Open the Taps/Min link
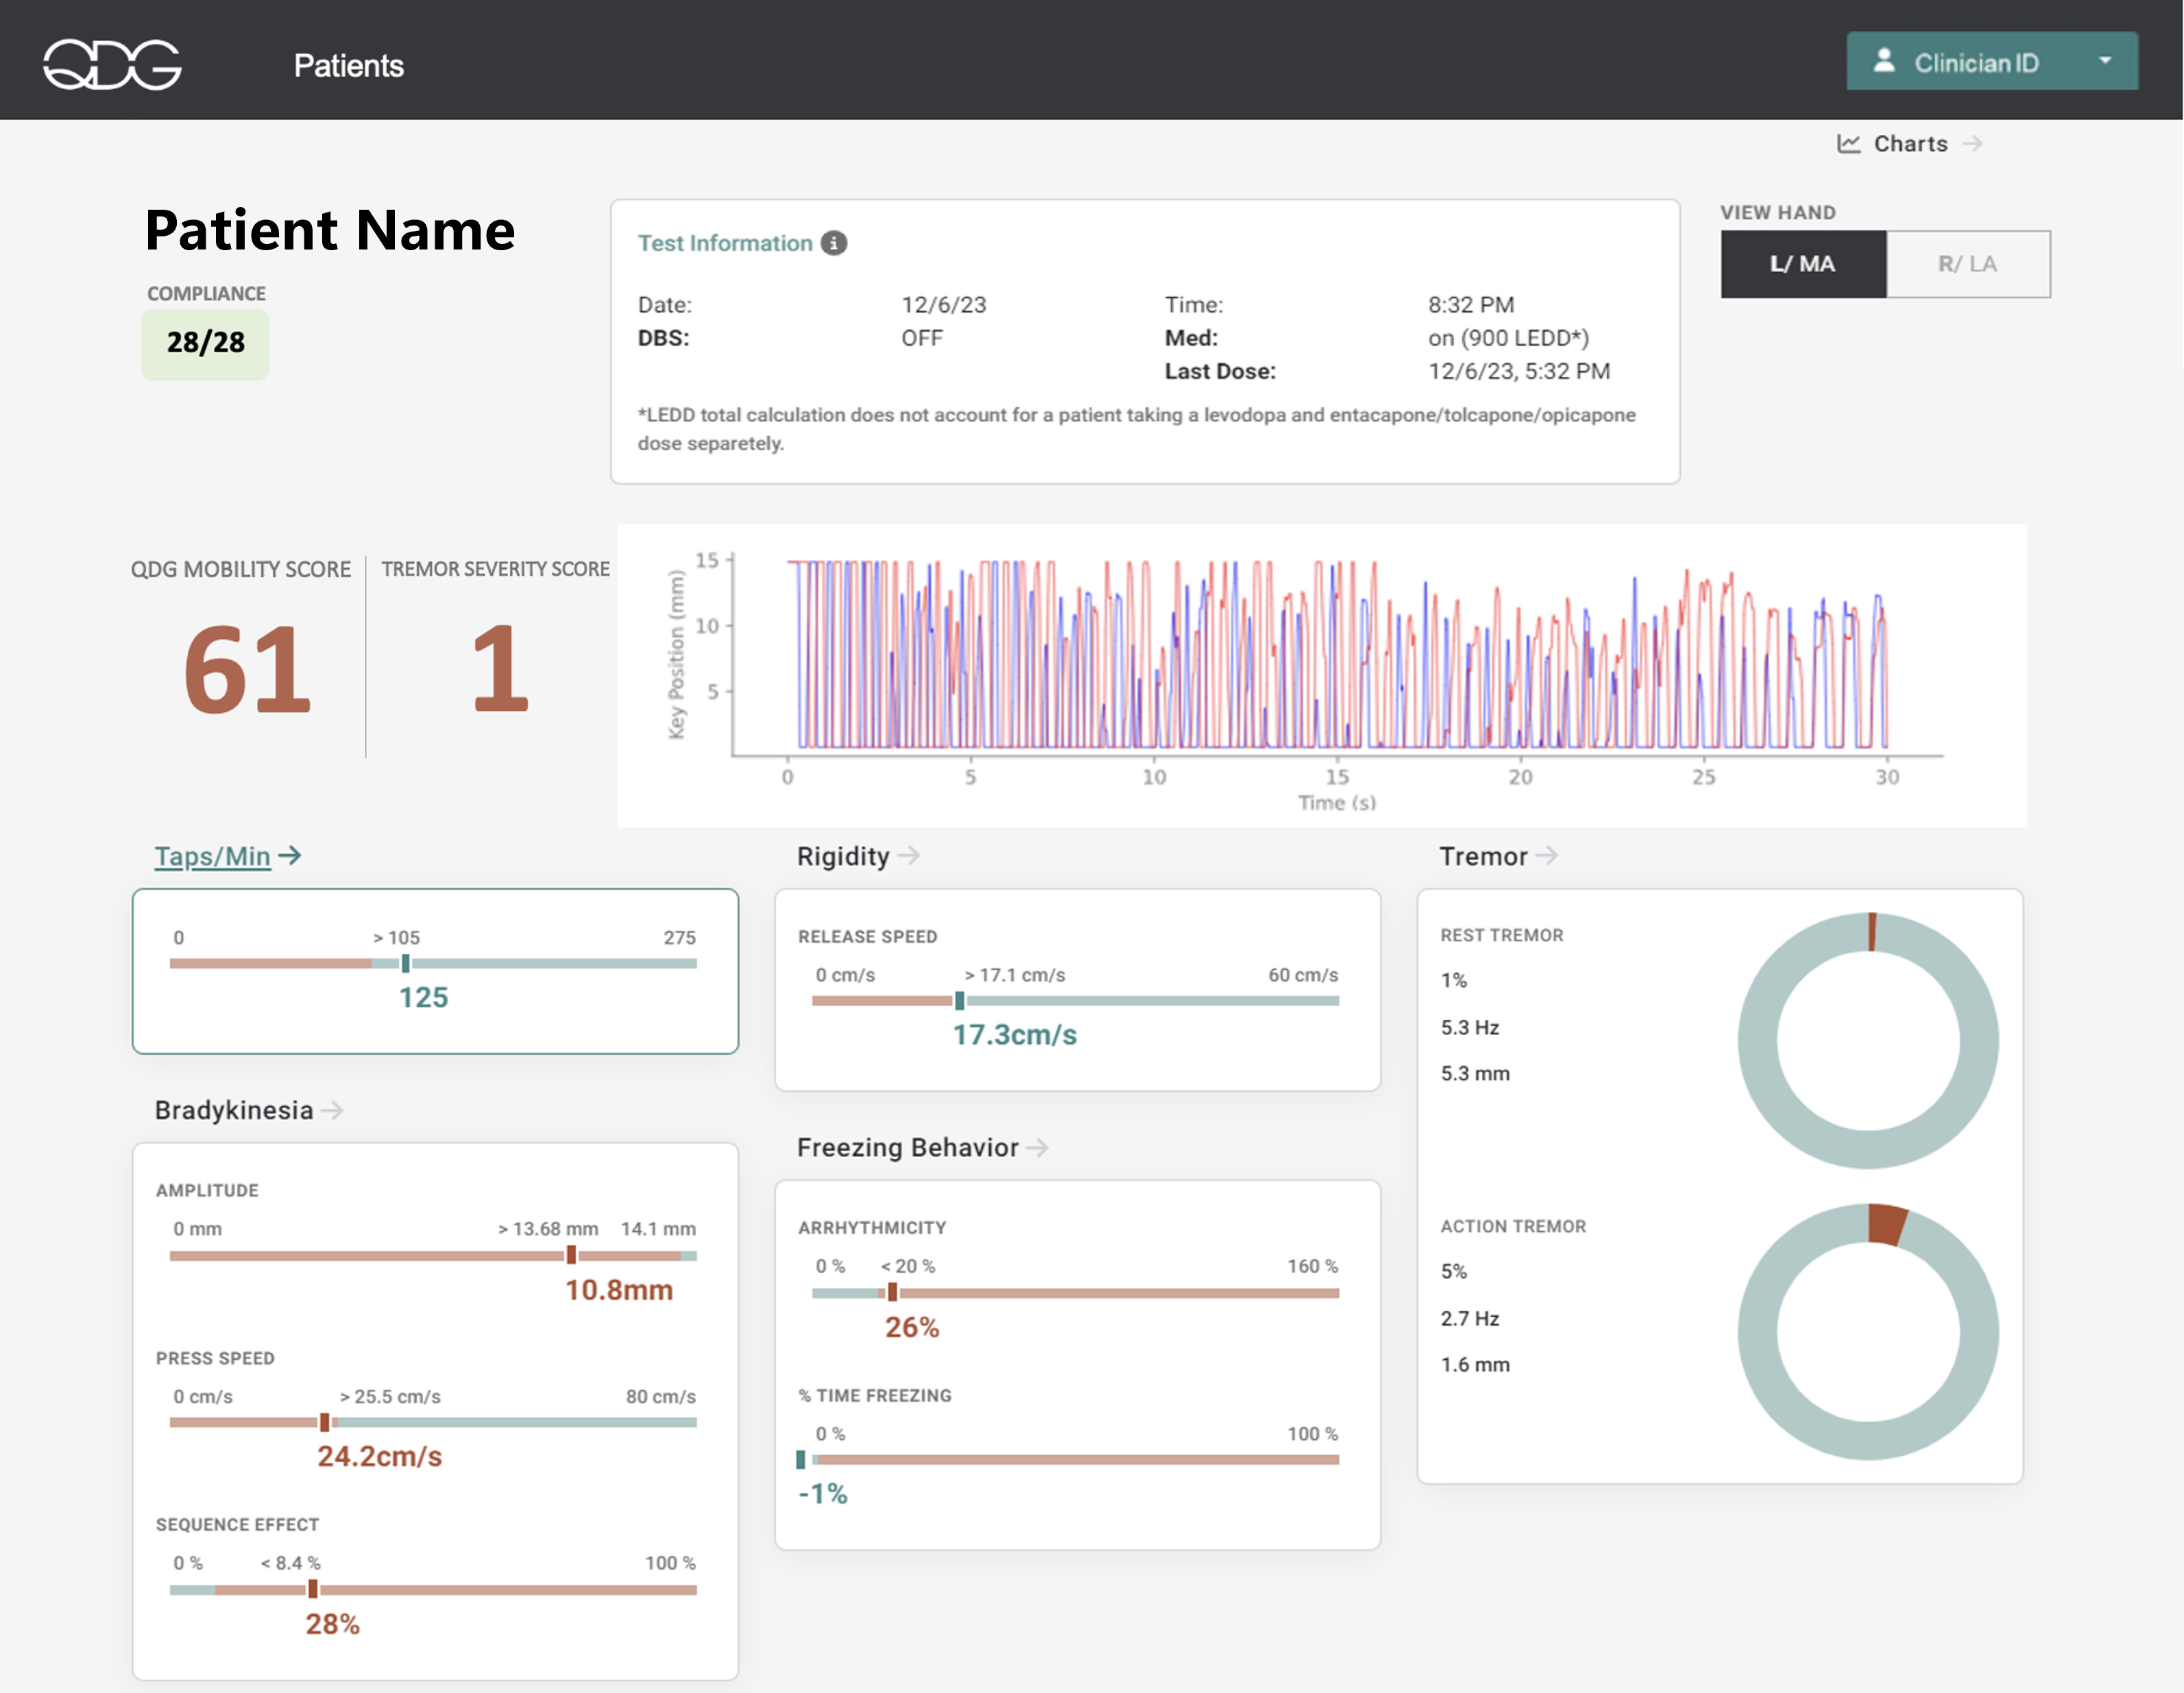Viewport: 2184px width, 1693px height. point(213,856)
